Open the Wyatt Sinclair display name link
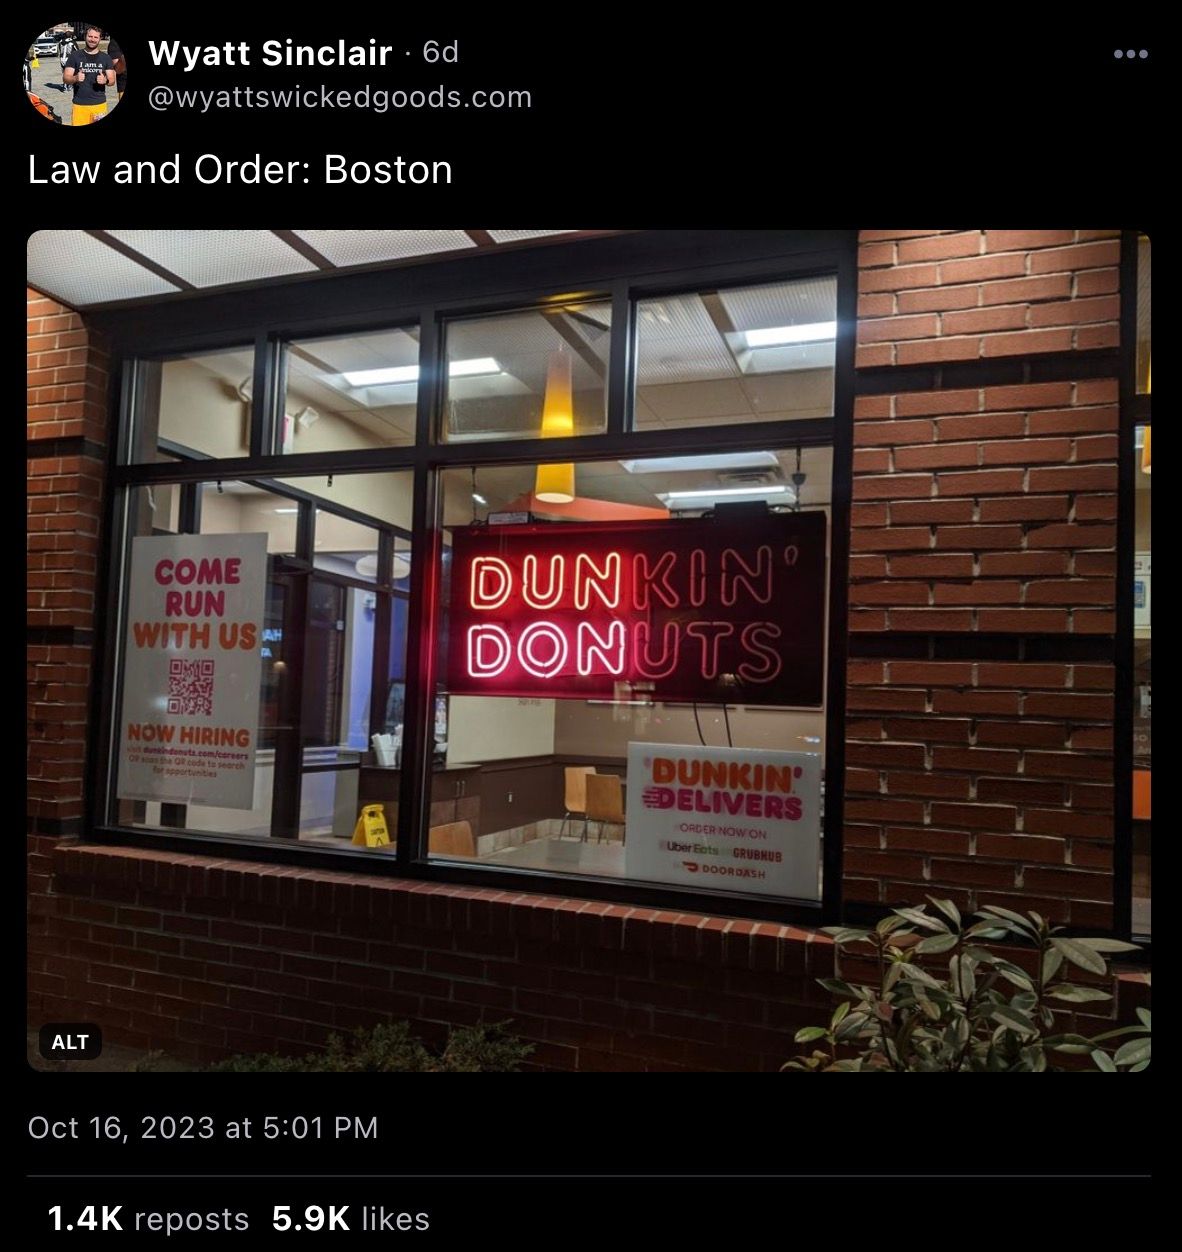This screenshot has width=1182, height=1252. click(x=270, y=53)
